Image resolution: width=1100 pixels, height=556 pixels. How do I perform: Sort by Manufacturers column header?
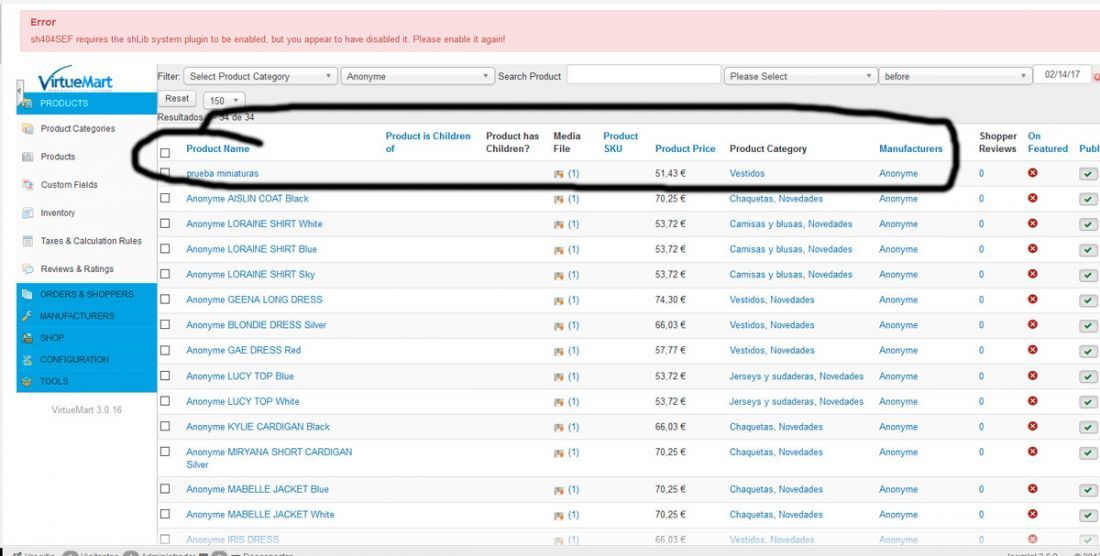tap(911, 149)
